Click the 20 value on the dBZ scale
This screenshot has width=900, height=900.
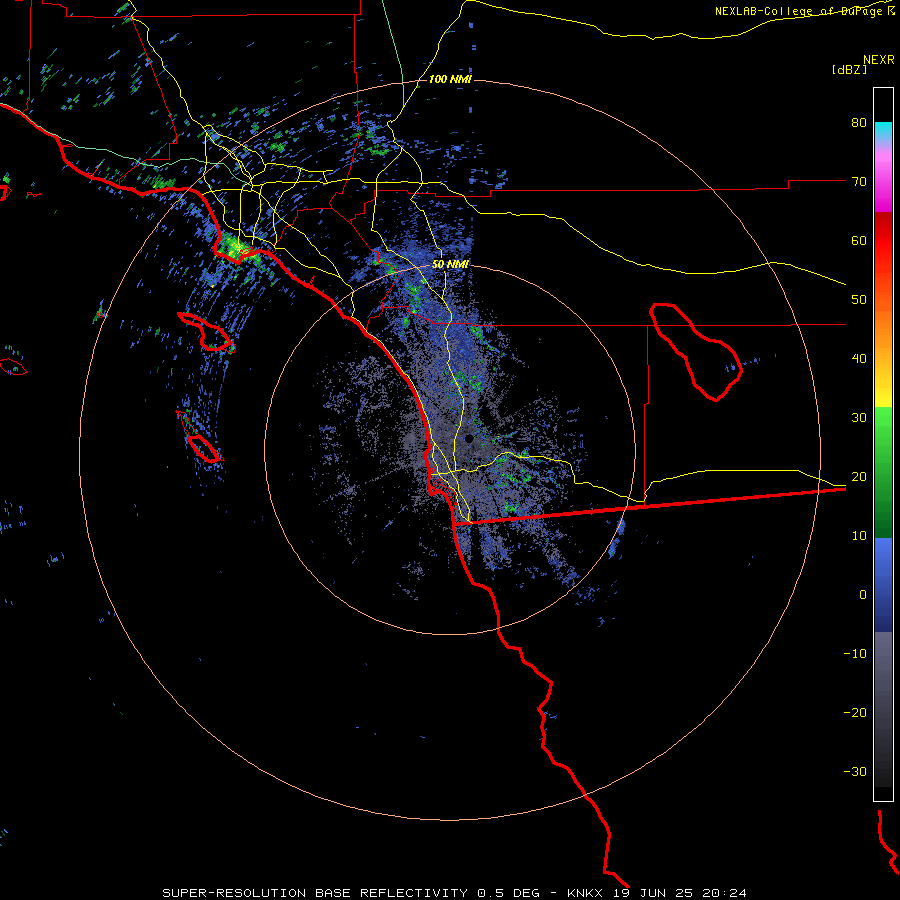[859, 477]
